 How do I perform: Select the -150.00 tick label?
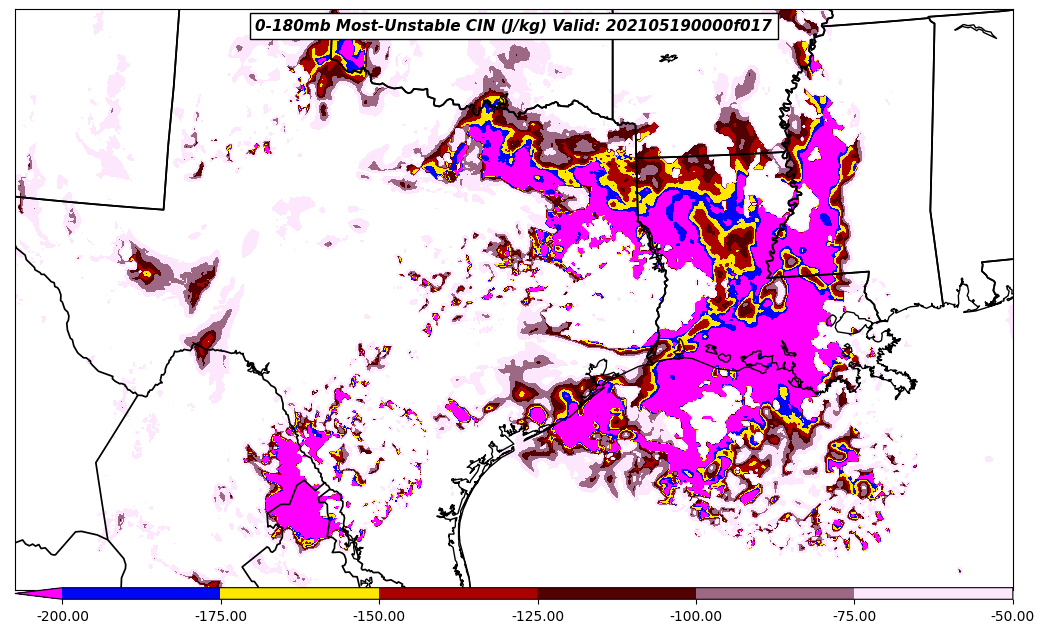(x=379, y=616)
